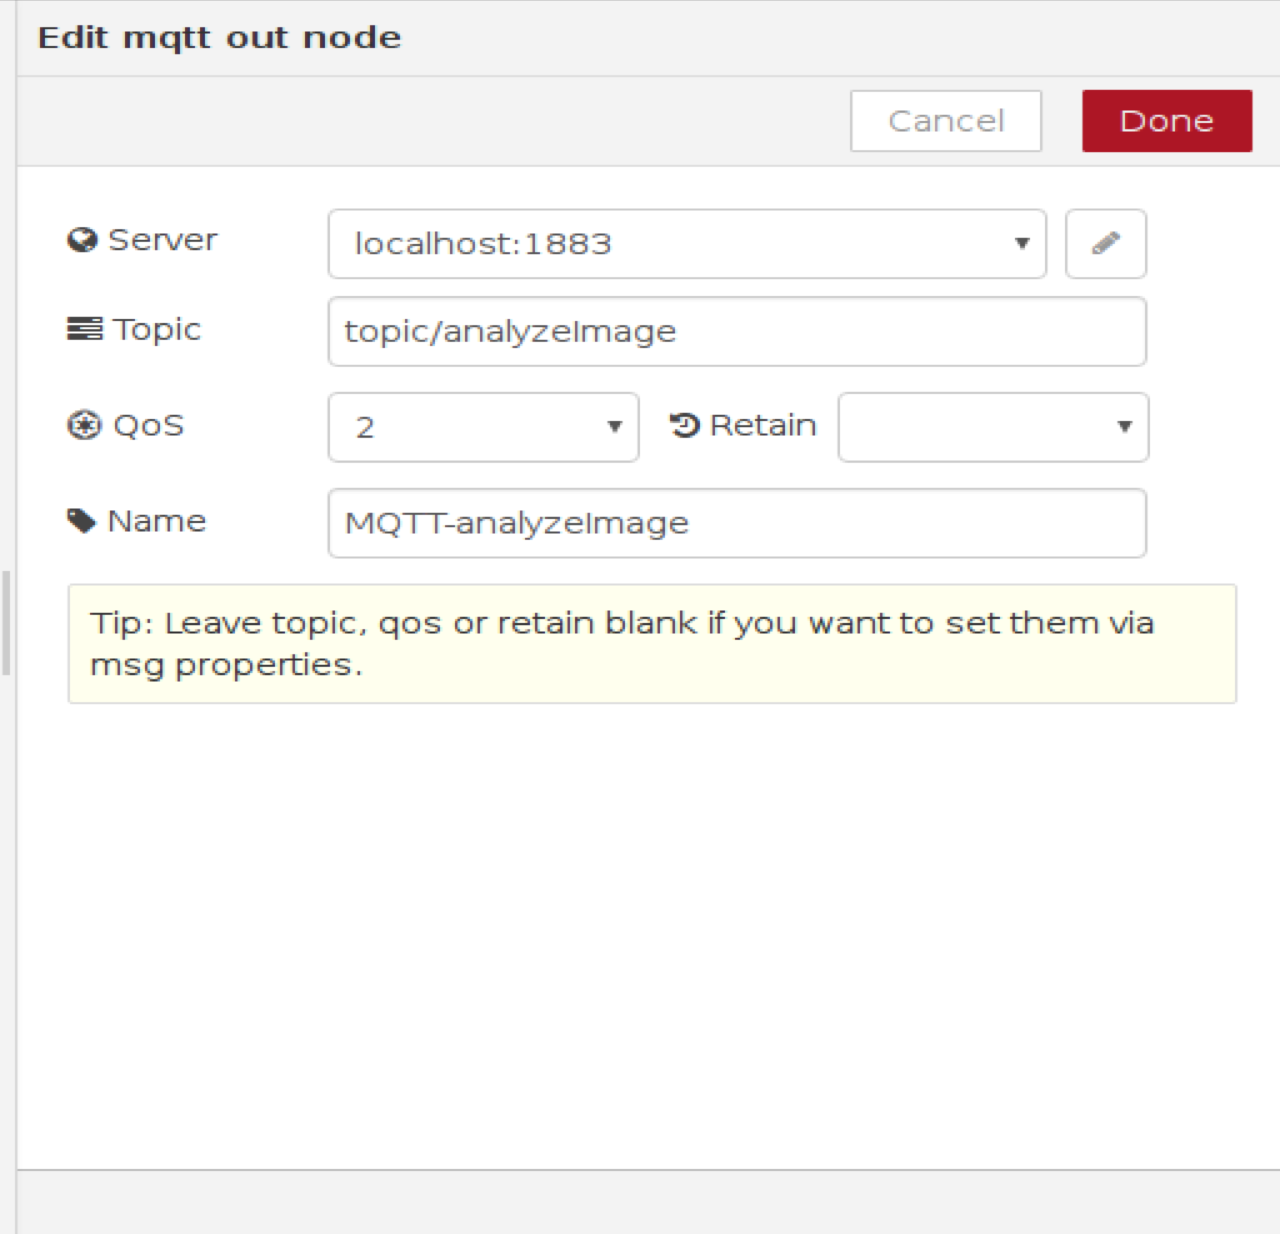Open the Server dropdown localhost:1883
1280x1234 pixels.
coord(687,243)
